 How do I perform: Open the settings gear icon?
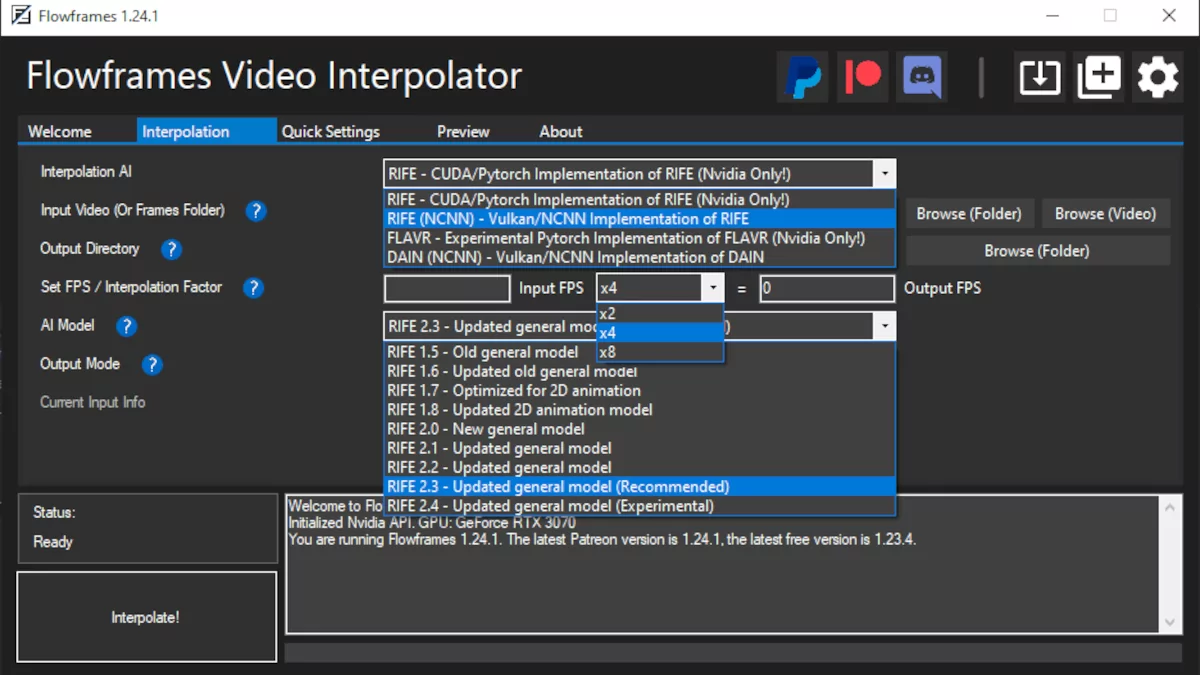1158,77
